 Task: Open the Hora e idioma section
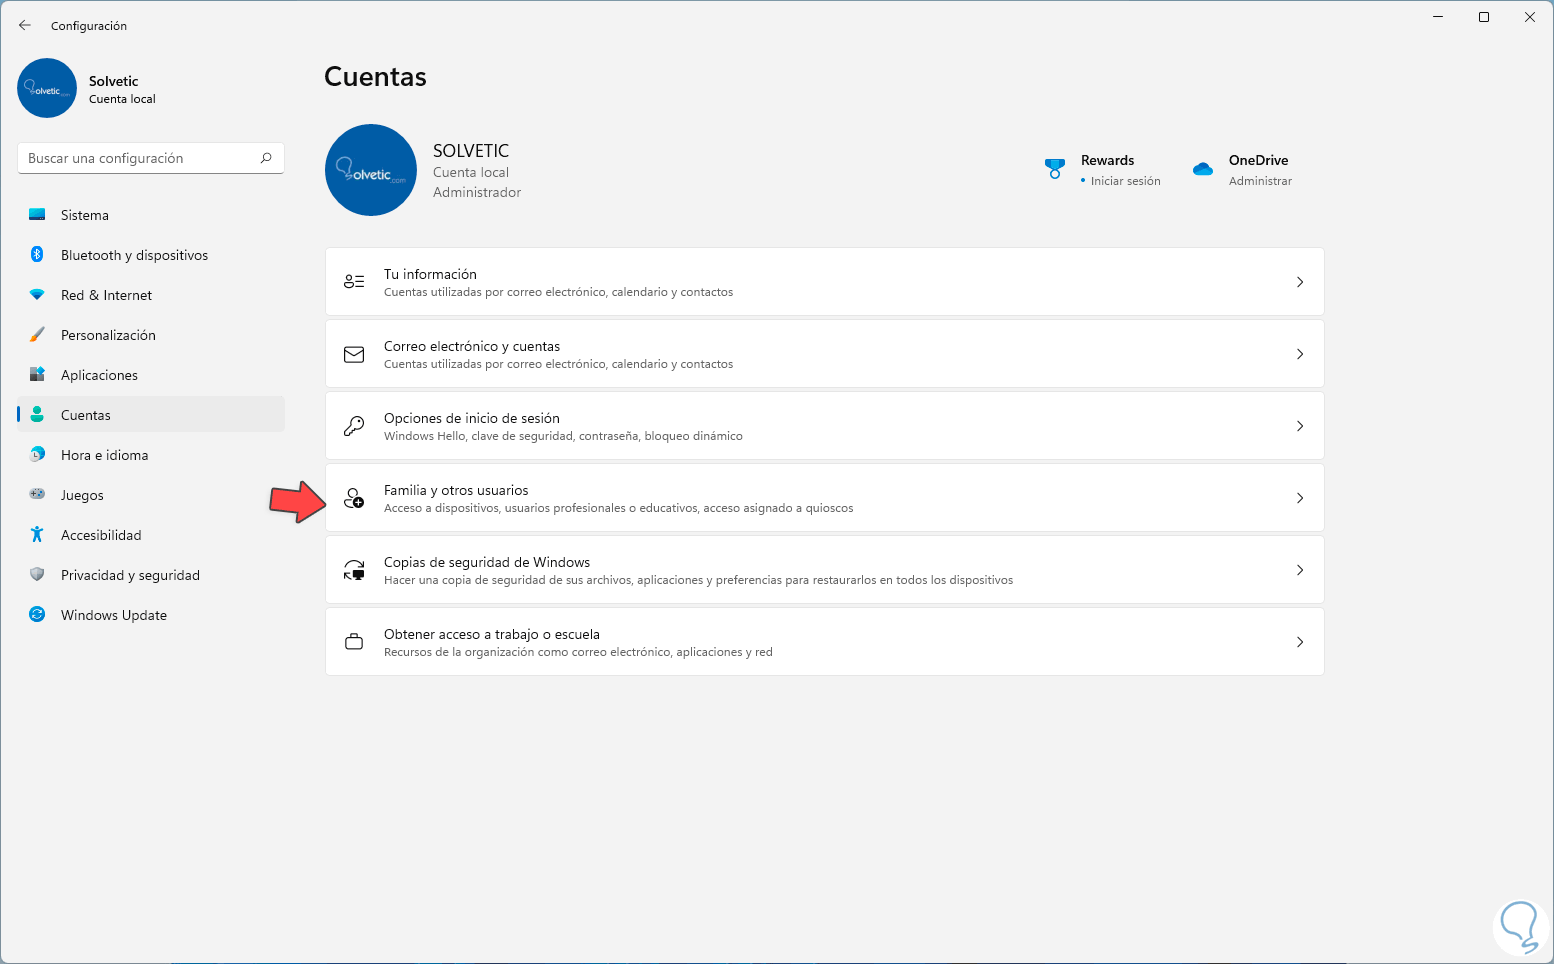104,455
